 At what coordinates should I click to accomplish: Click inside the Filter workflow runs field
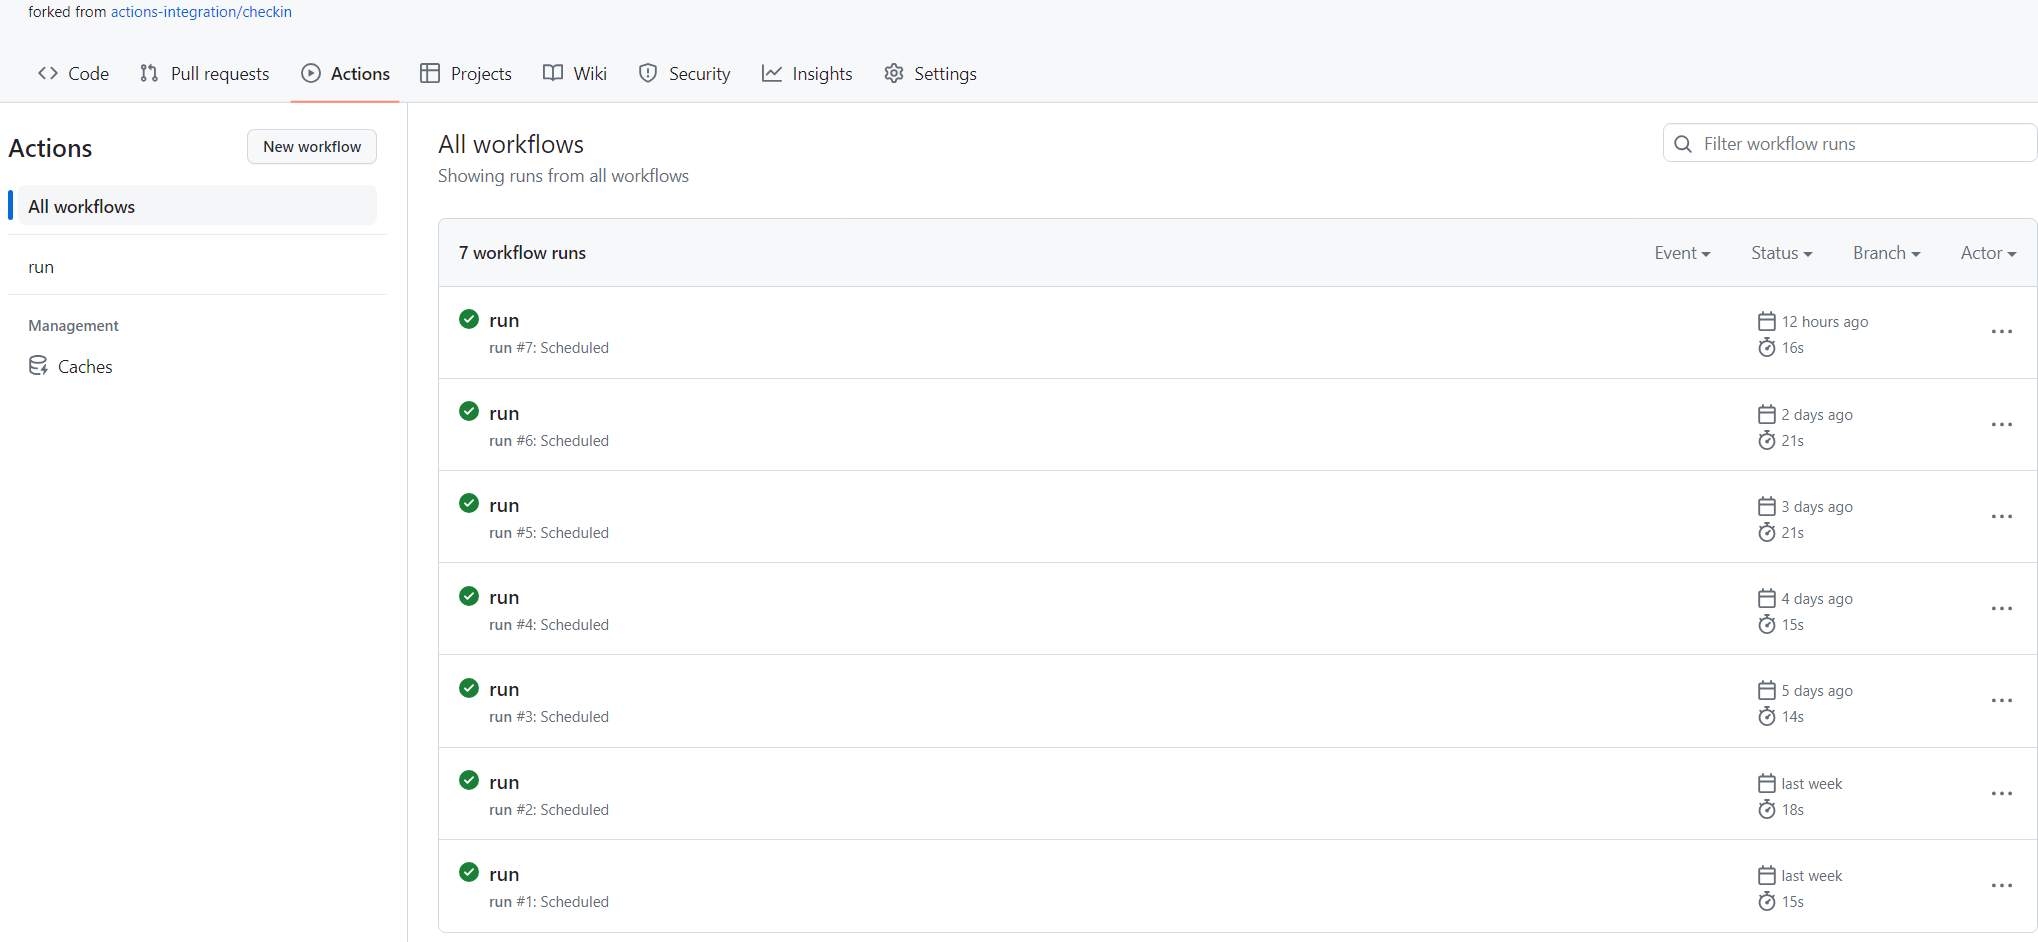(x=1850, y=143)
